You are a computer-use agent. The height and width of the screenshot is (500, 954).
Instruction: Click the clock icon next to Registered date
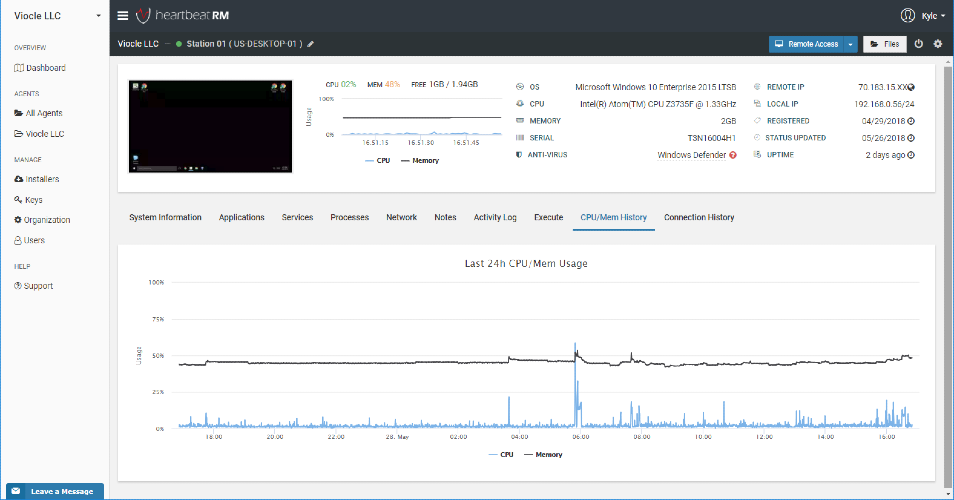coord(911,121)
